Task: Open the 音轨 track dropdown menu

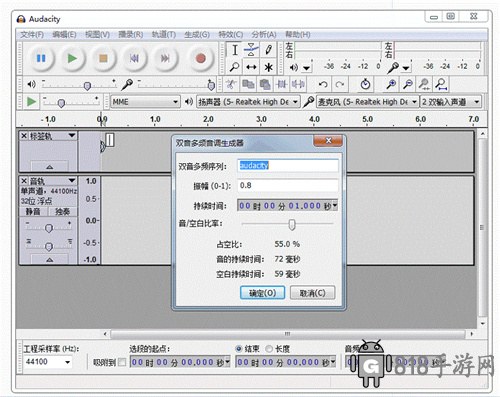Action: point(72,181)
